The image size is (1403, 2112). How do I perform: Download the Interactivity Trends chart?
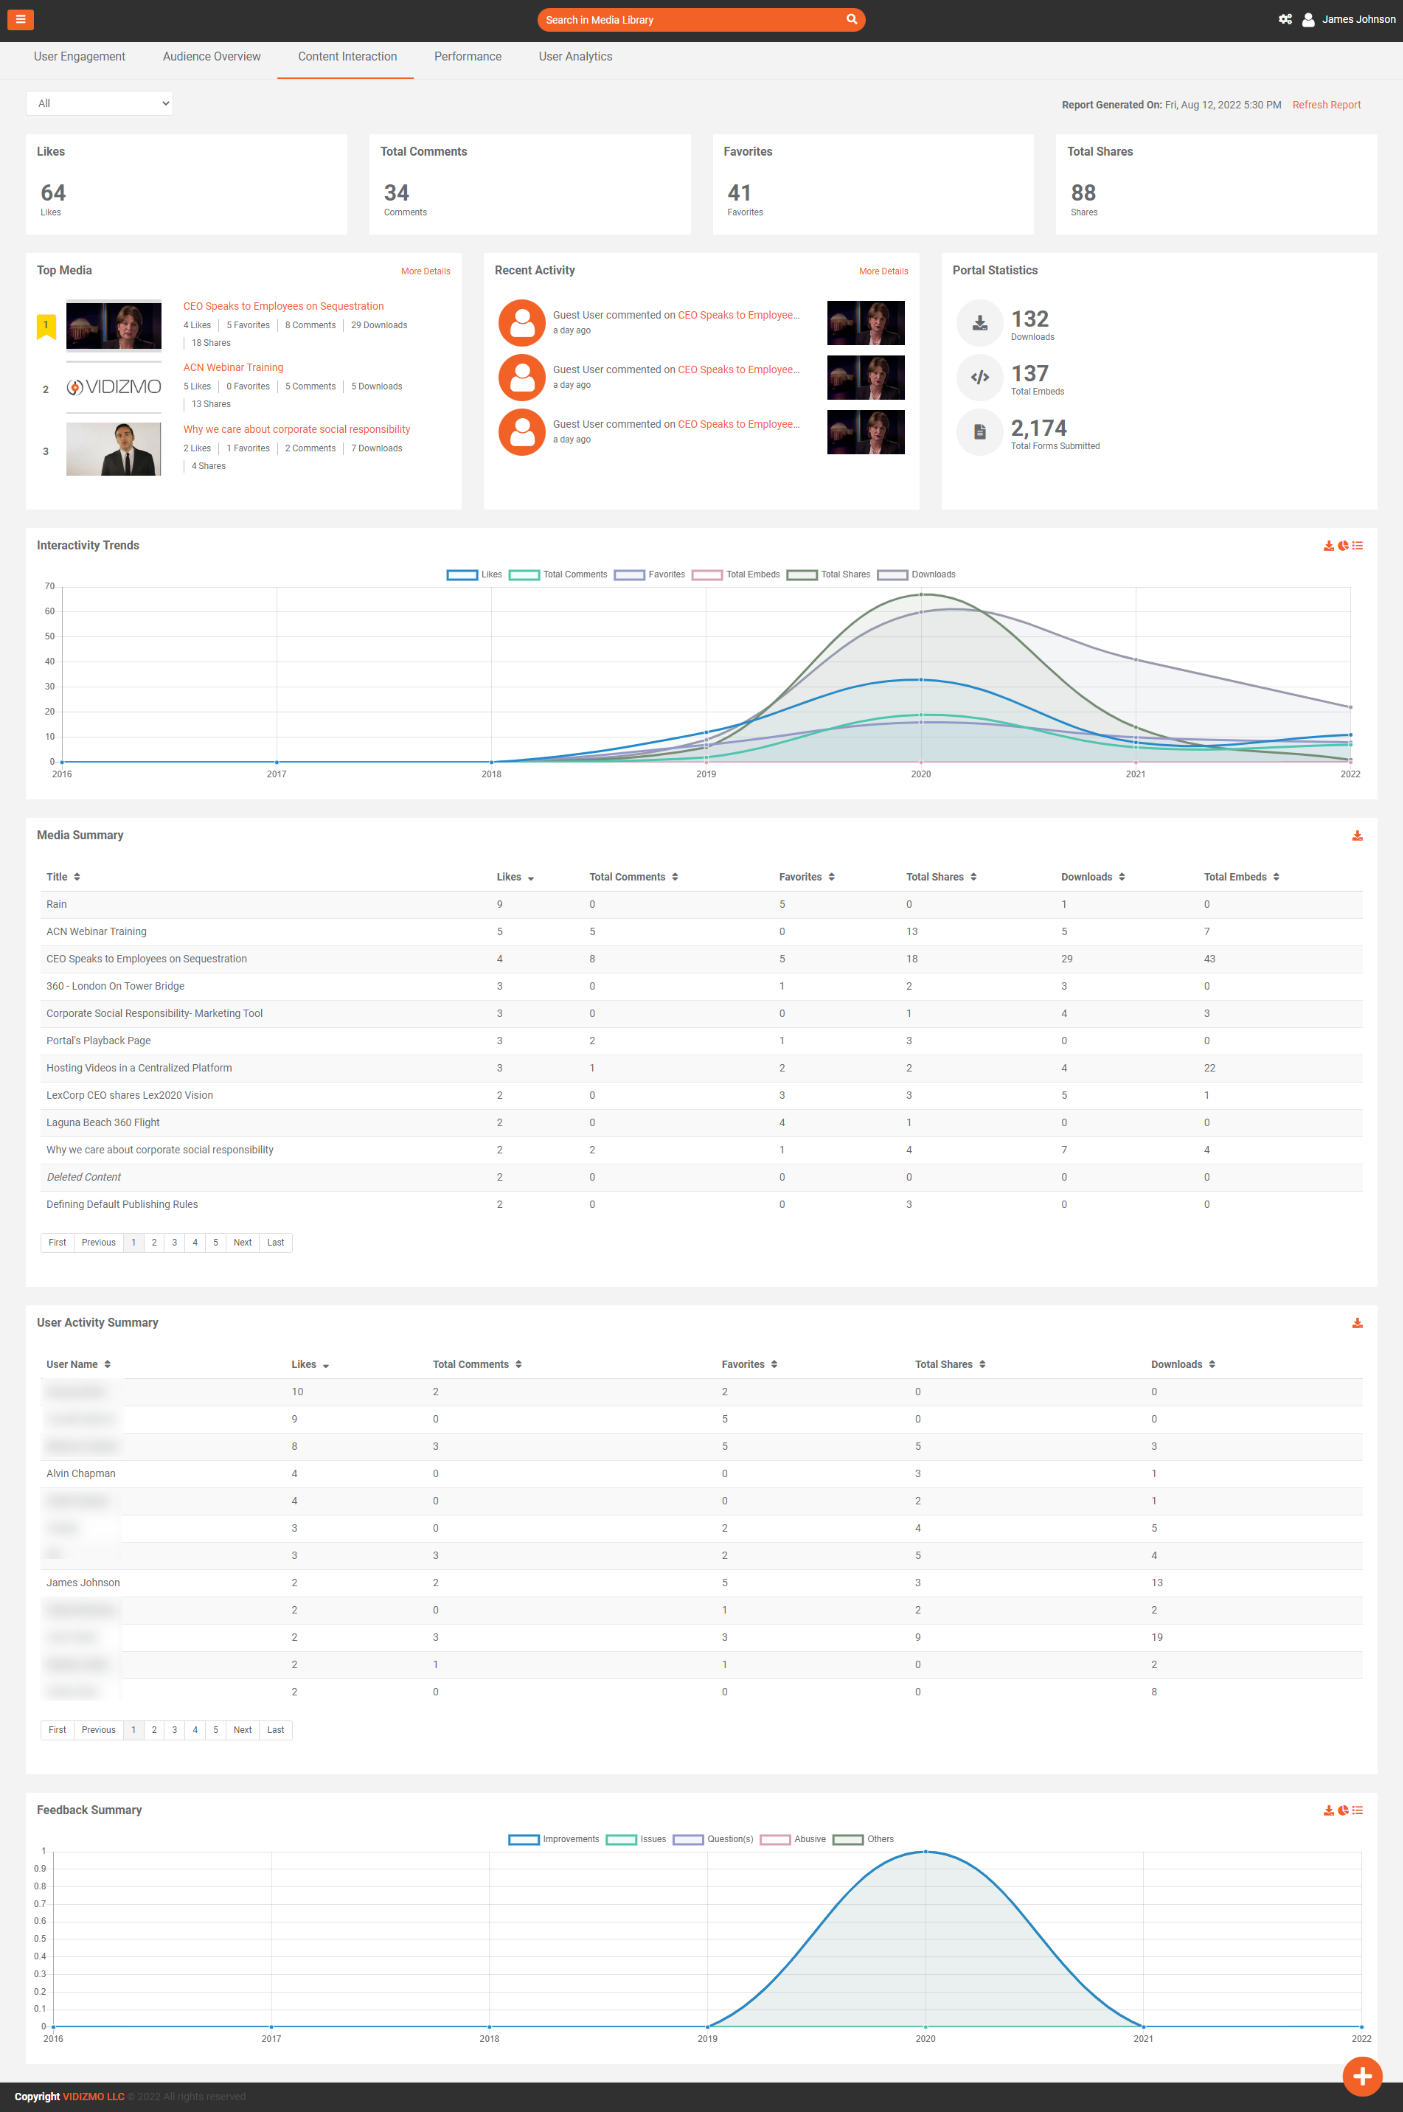click(1328, 546)
